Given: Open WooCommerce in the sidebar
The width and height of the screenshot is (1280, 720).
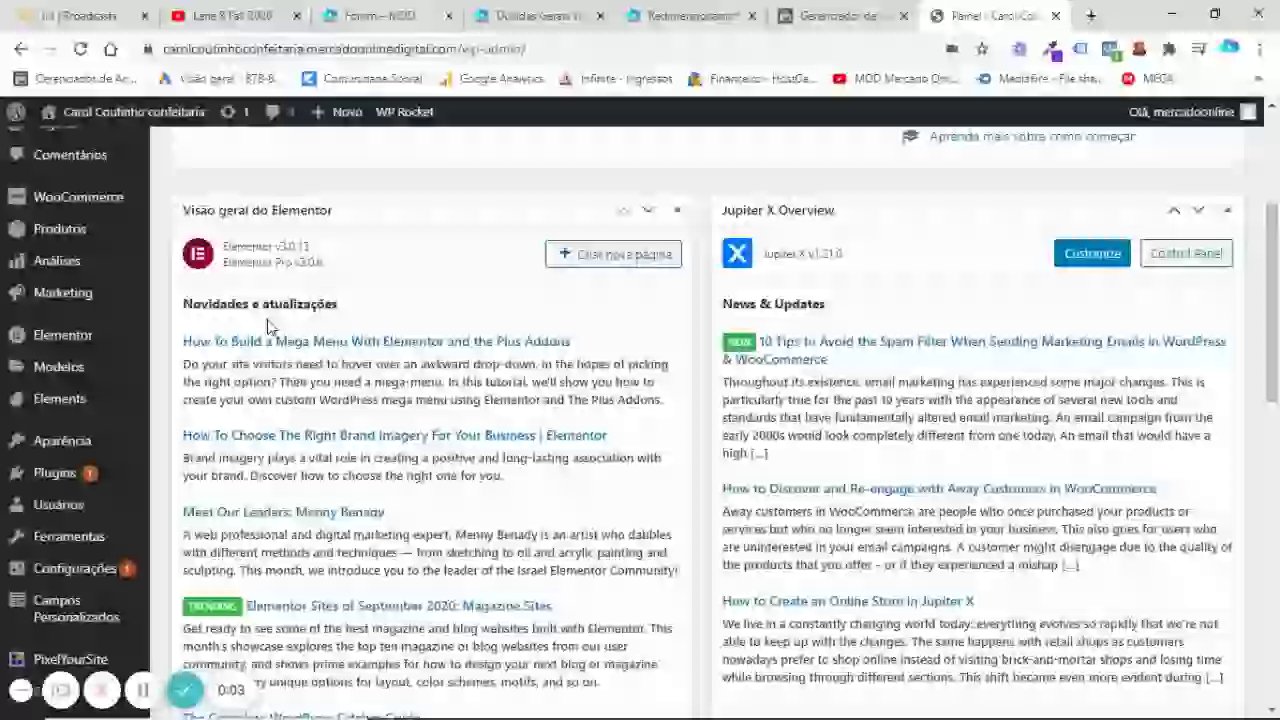Looking at the screenshot, I should pos(78,197).
